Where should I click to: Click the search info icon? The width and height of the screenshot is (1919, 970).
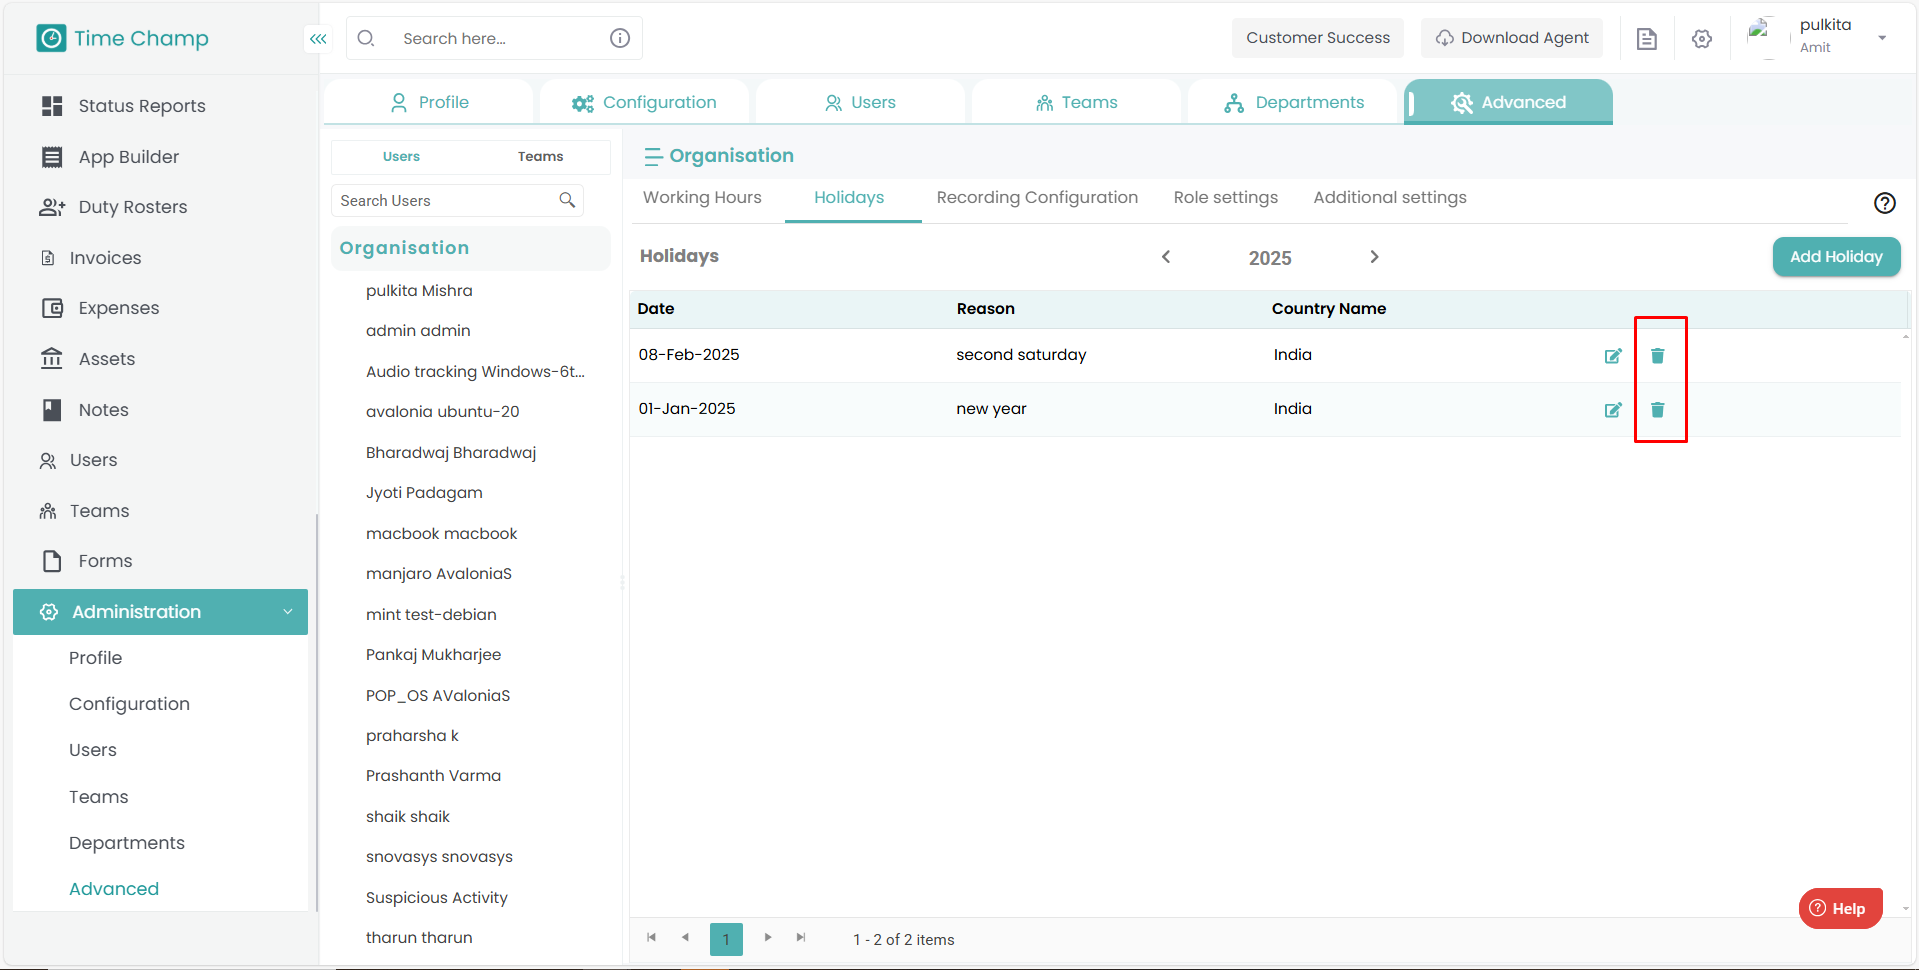coord(620,38)
